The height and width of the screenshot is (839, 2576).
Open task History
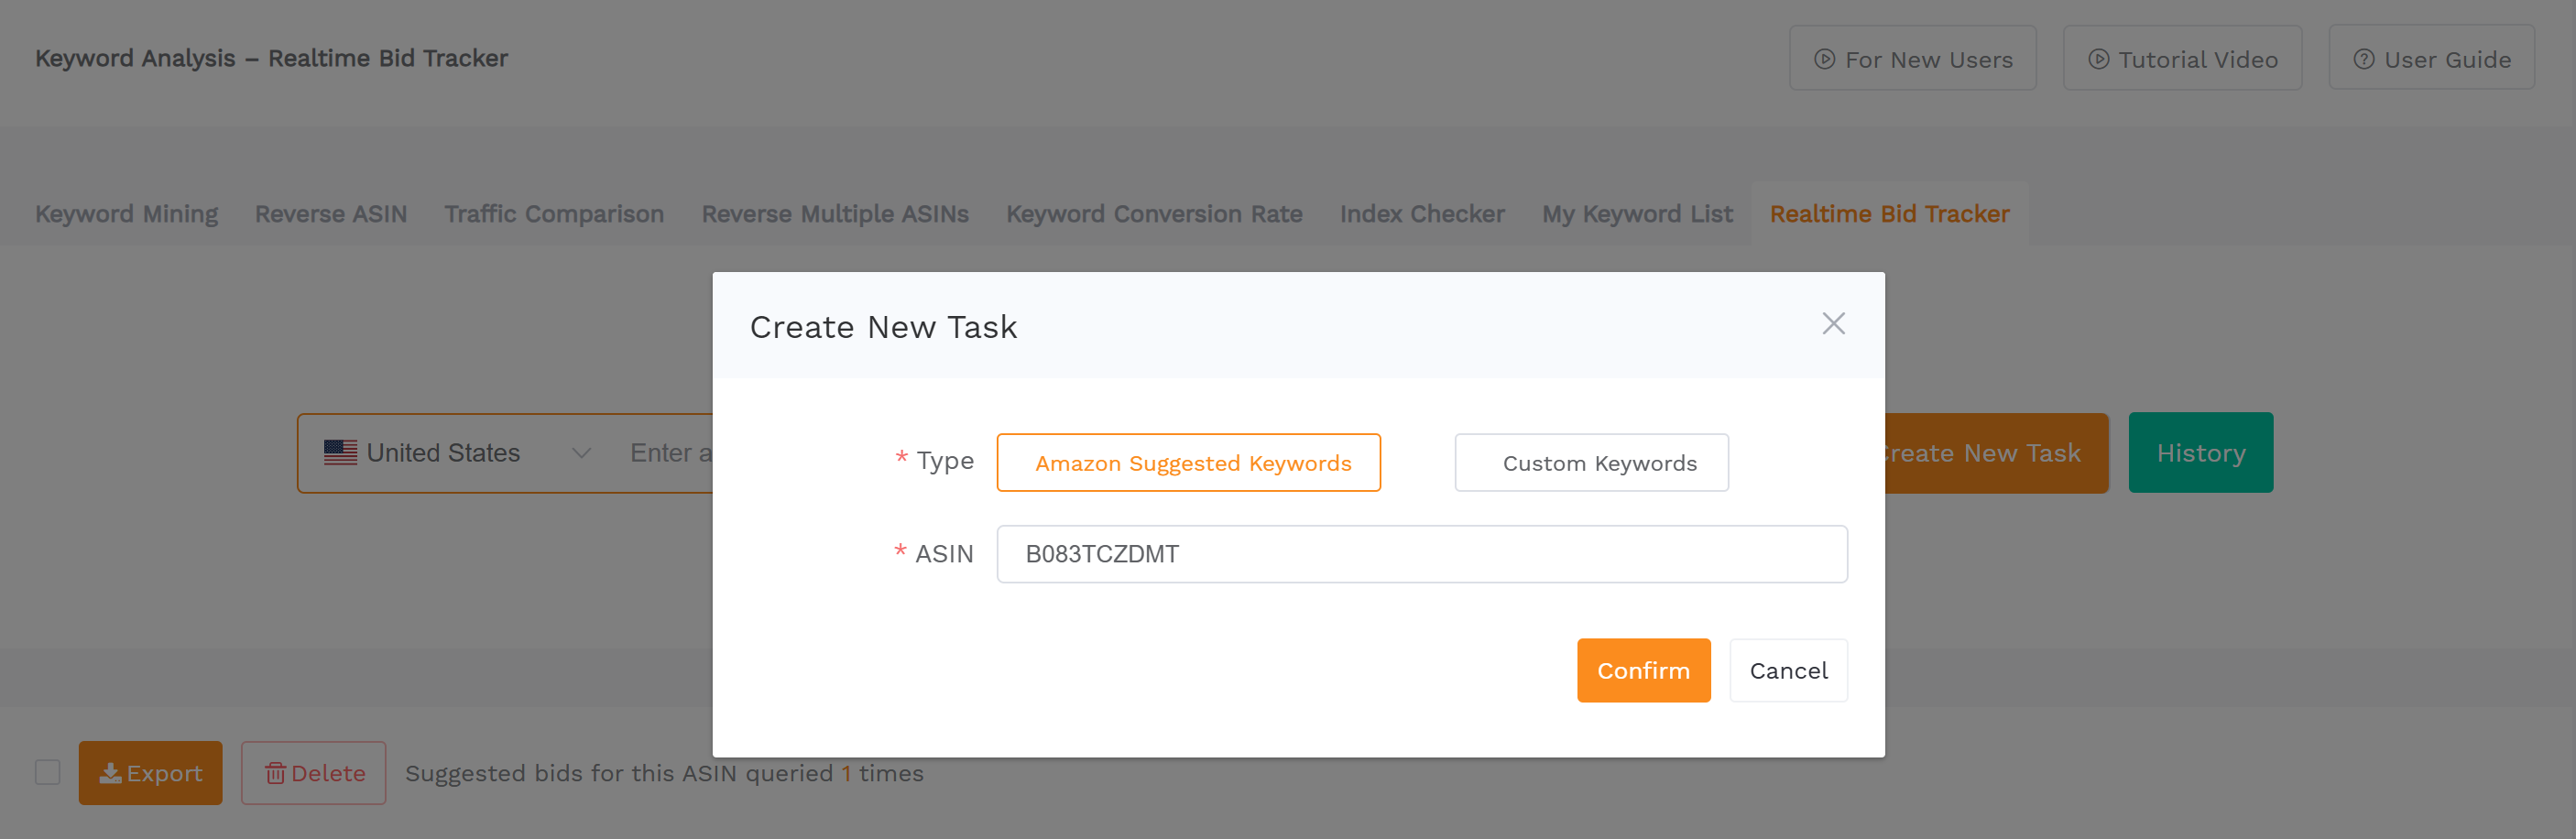[2200, 453]
